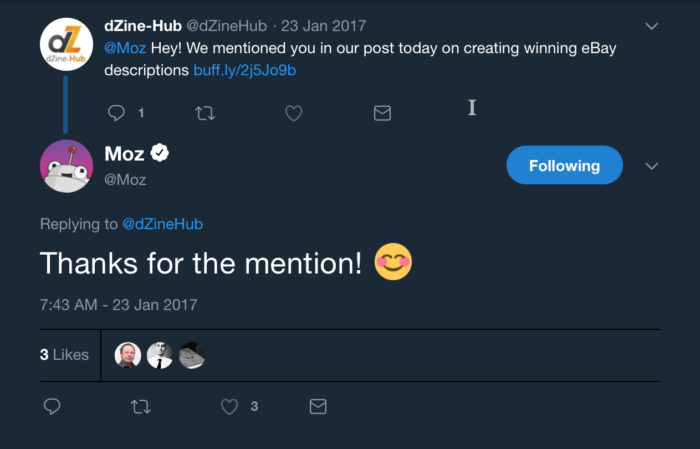Retweet Moz's thank-you tweet
This screenshot has width=700, height=449.
[141, 406]
